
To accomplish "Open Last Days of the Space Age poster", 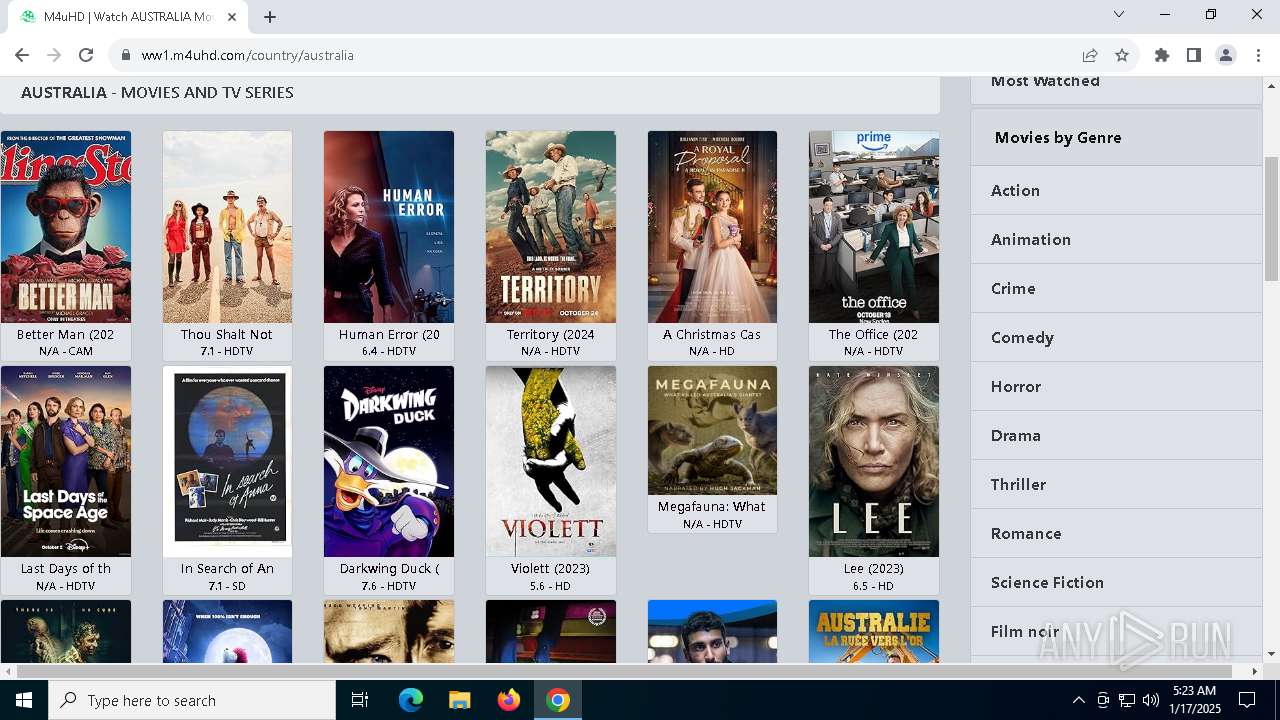I will (x=66, y=461).
